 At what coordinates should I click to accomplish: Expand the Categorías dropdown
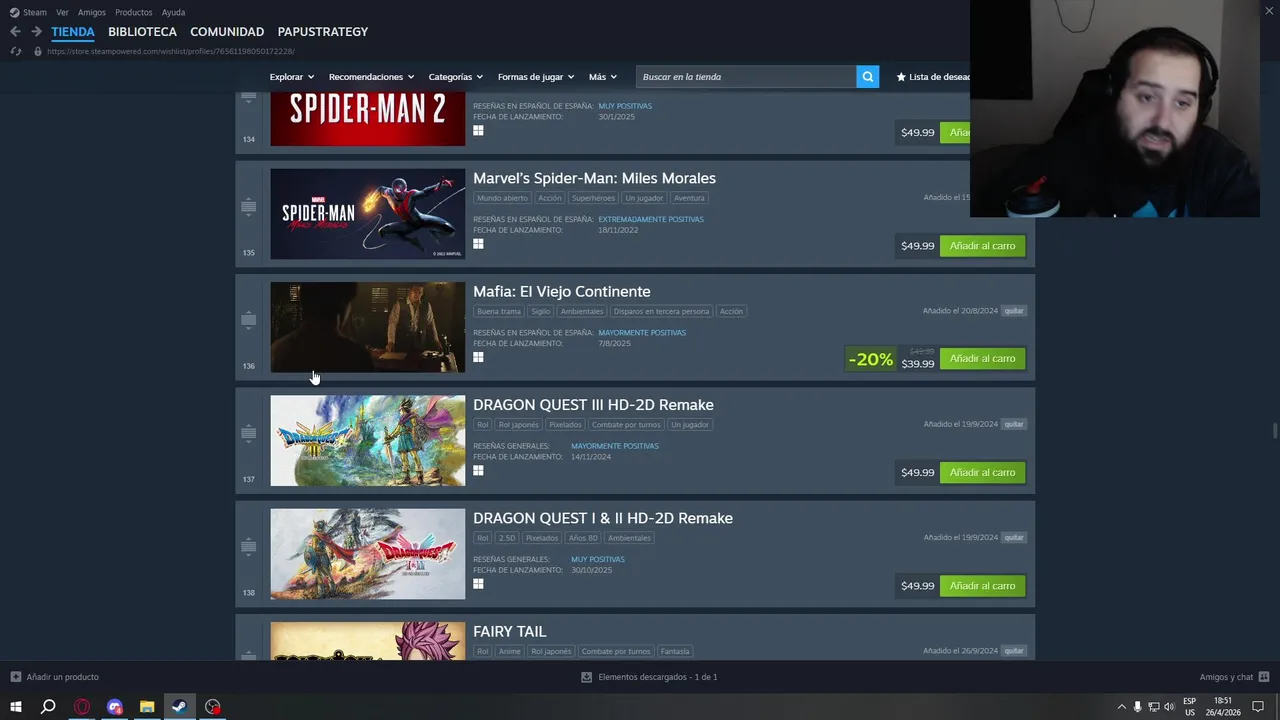pyautogui.click(x=455, y=77)
